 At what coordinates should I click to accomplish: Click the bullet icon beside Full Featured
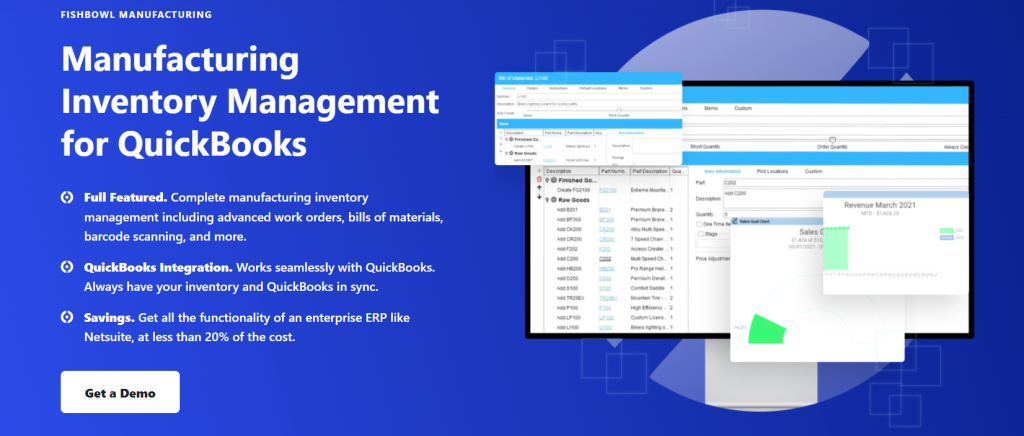point(67,197)
